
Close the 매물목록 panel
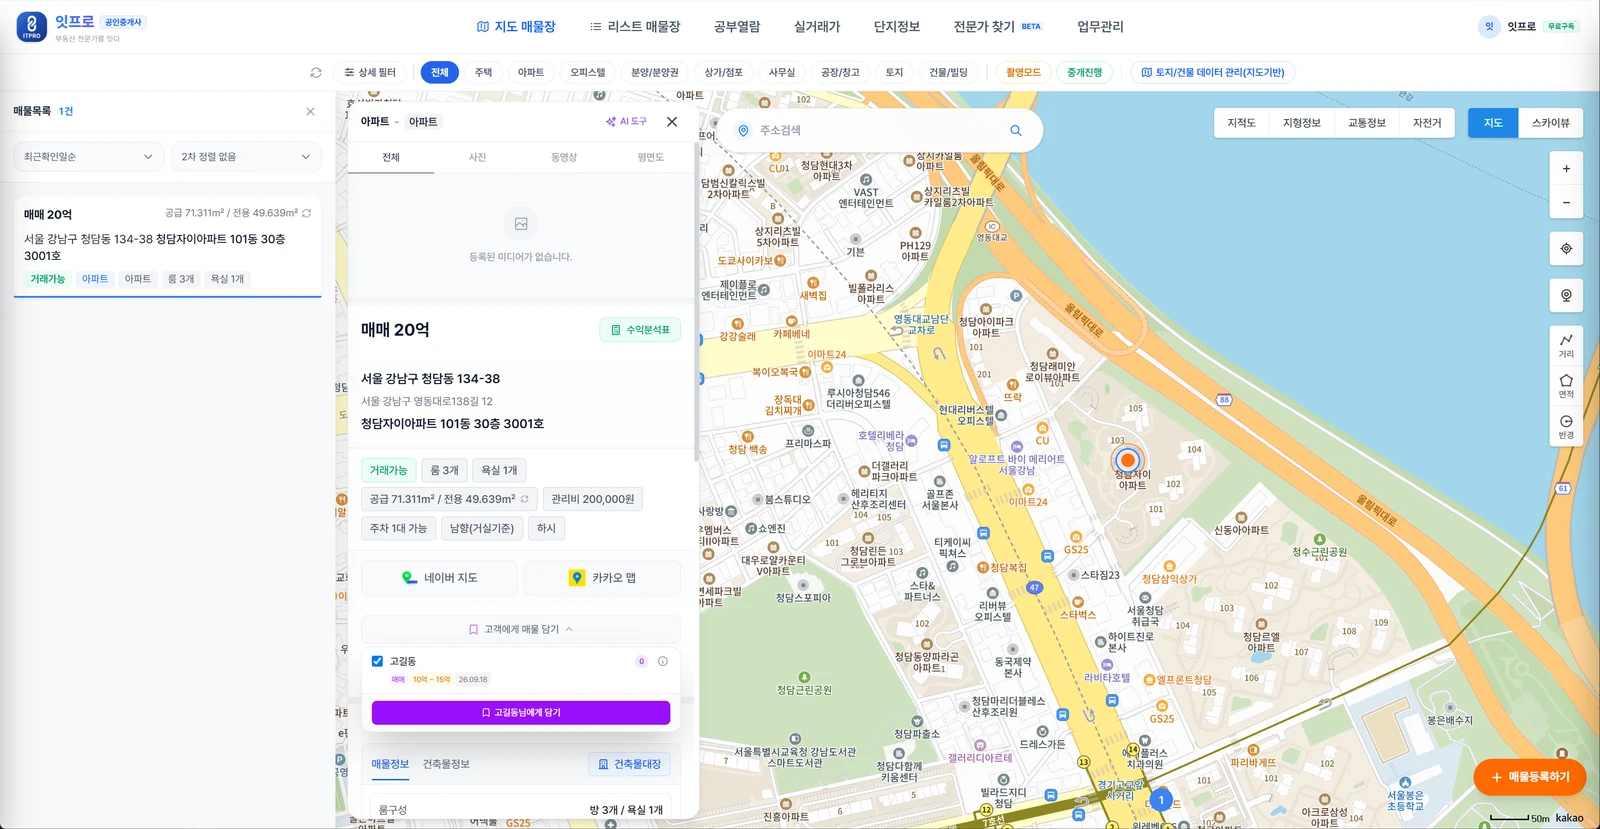coord(310,111)
